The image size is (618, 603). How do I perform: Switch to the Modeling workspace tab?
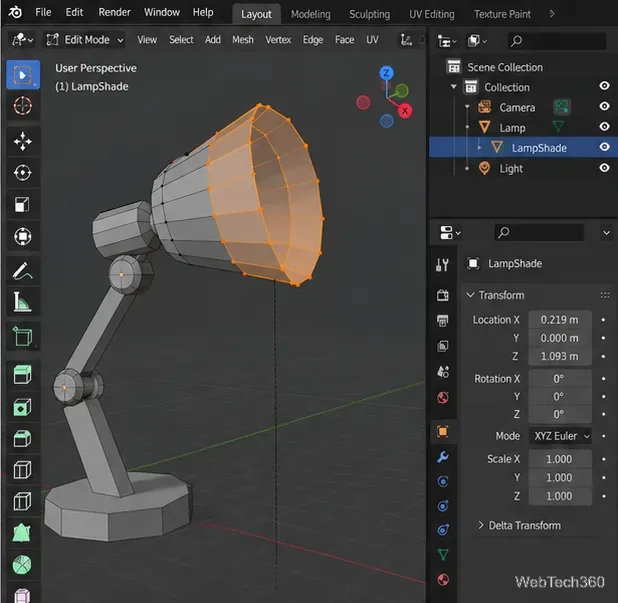311,14
